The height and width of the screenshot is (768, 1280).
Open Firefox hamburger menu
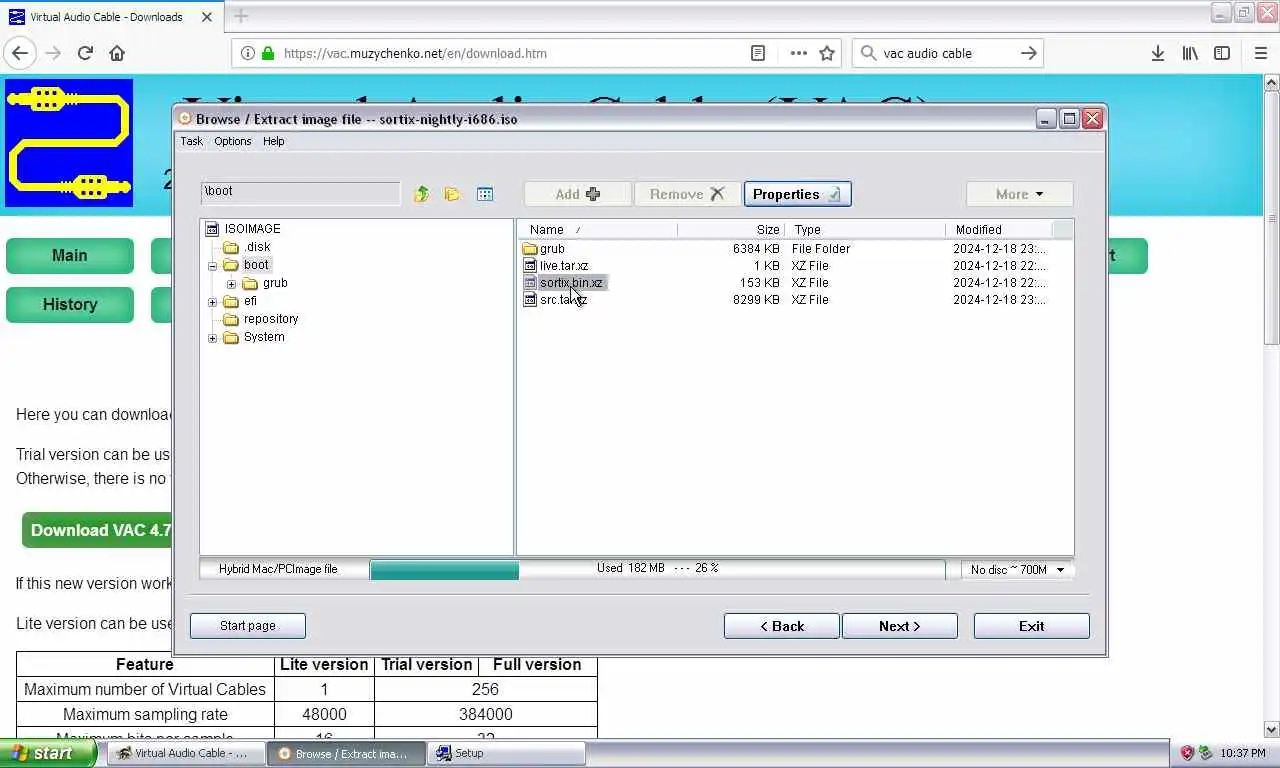(1260, 53)
